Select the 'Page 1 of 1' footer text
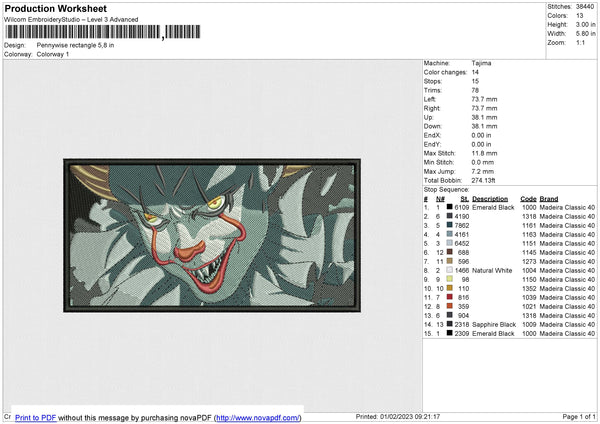Screen dimensions: 600x424 pos(579,416)
